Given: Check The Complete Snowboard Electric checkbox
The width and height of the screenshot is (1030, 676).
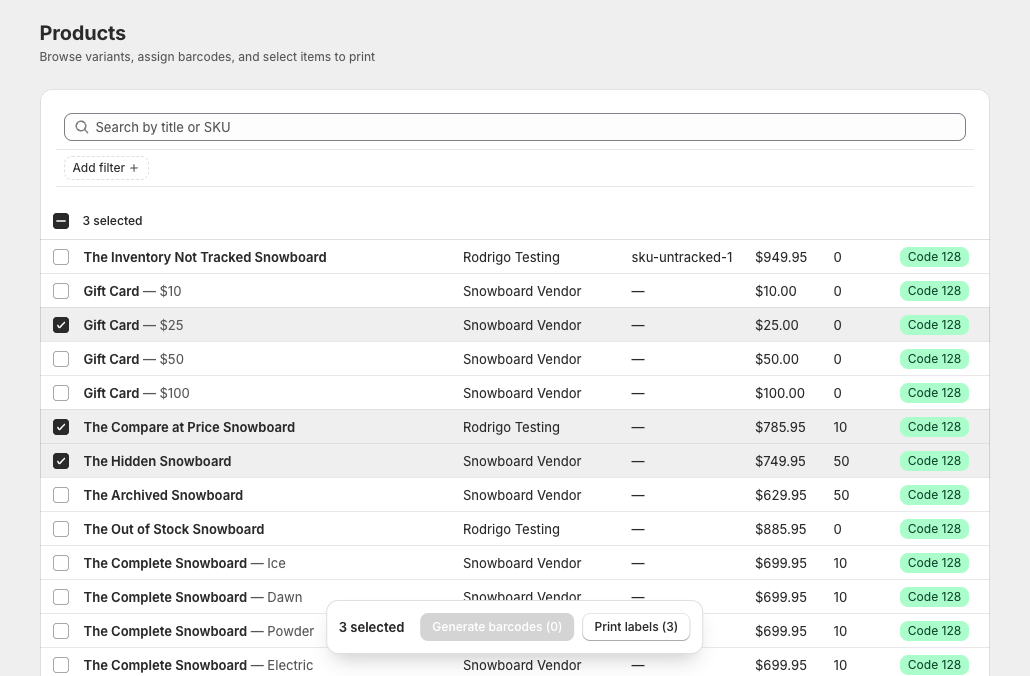Looking at the screenshot, I should 61,665.
